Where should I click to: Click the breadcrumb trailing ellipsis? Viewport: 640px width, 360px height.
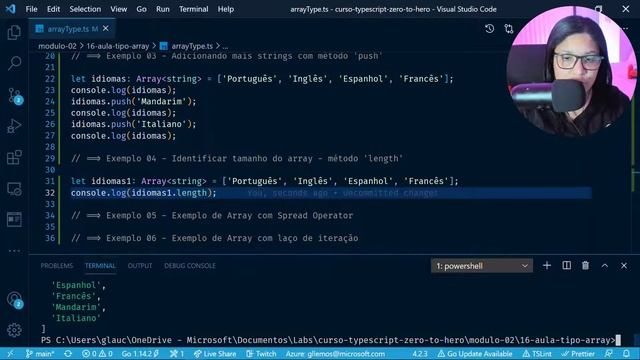tap(225, 47)
